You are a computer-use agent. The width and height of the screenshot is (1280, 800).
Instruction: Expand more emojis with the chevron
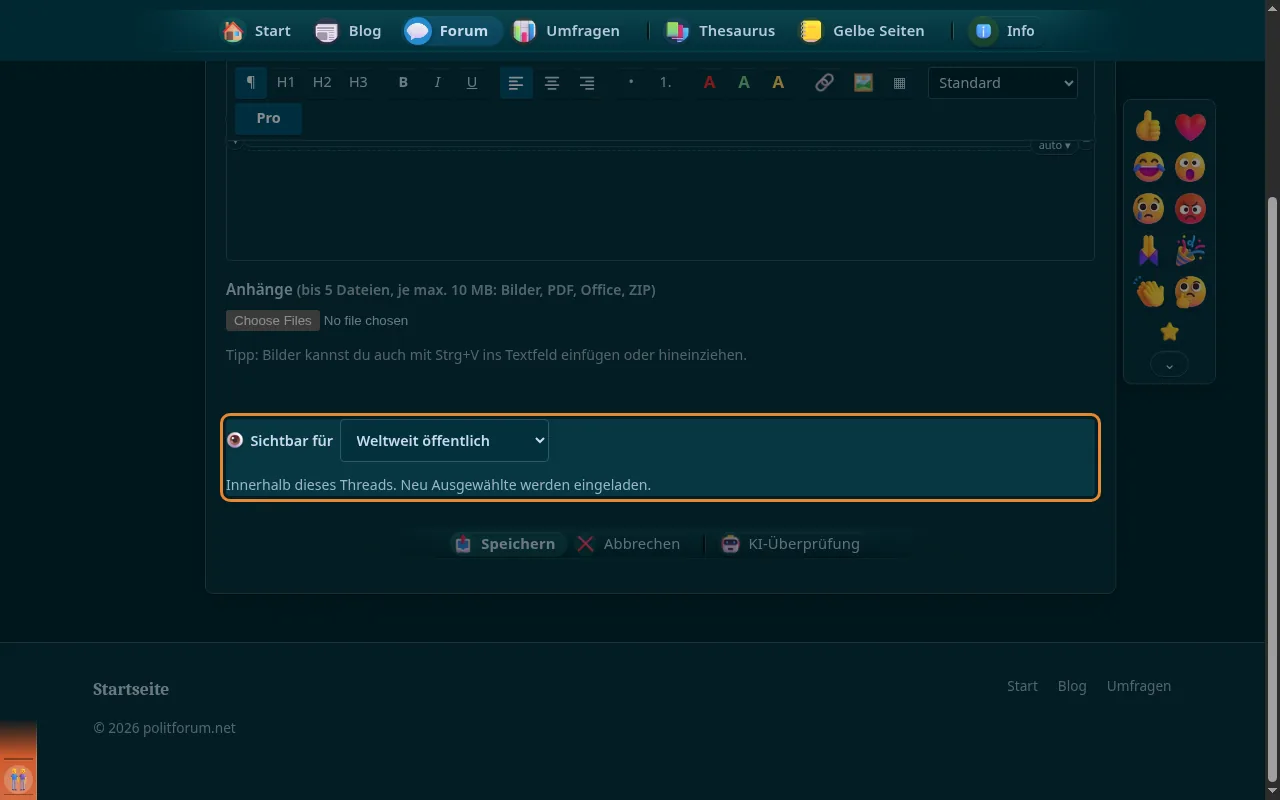1169,366
